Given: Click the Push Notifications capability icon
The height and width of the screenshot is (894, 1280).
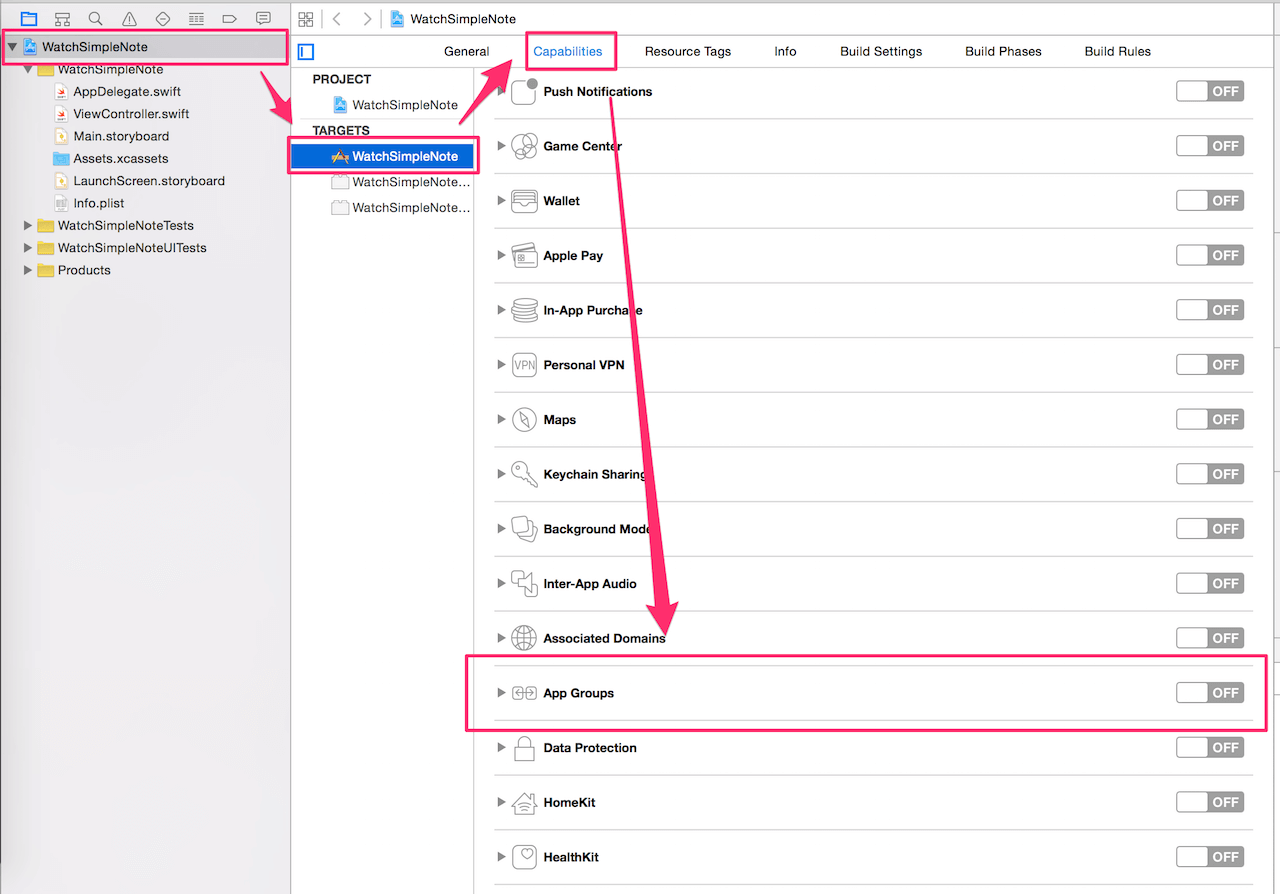Looking at the screenshot, I should [525, 91].
